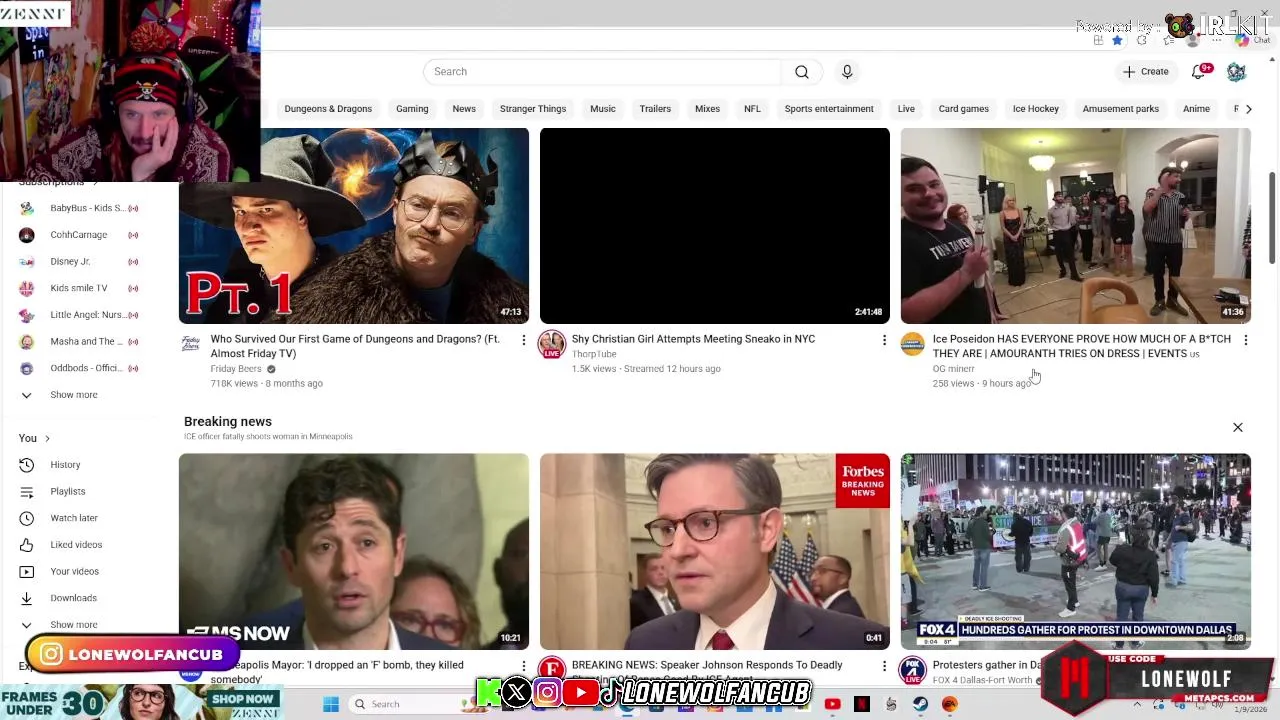Open Netflix from taskbar

862,704
